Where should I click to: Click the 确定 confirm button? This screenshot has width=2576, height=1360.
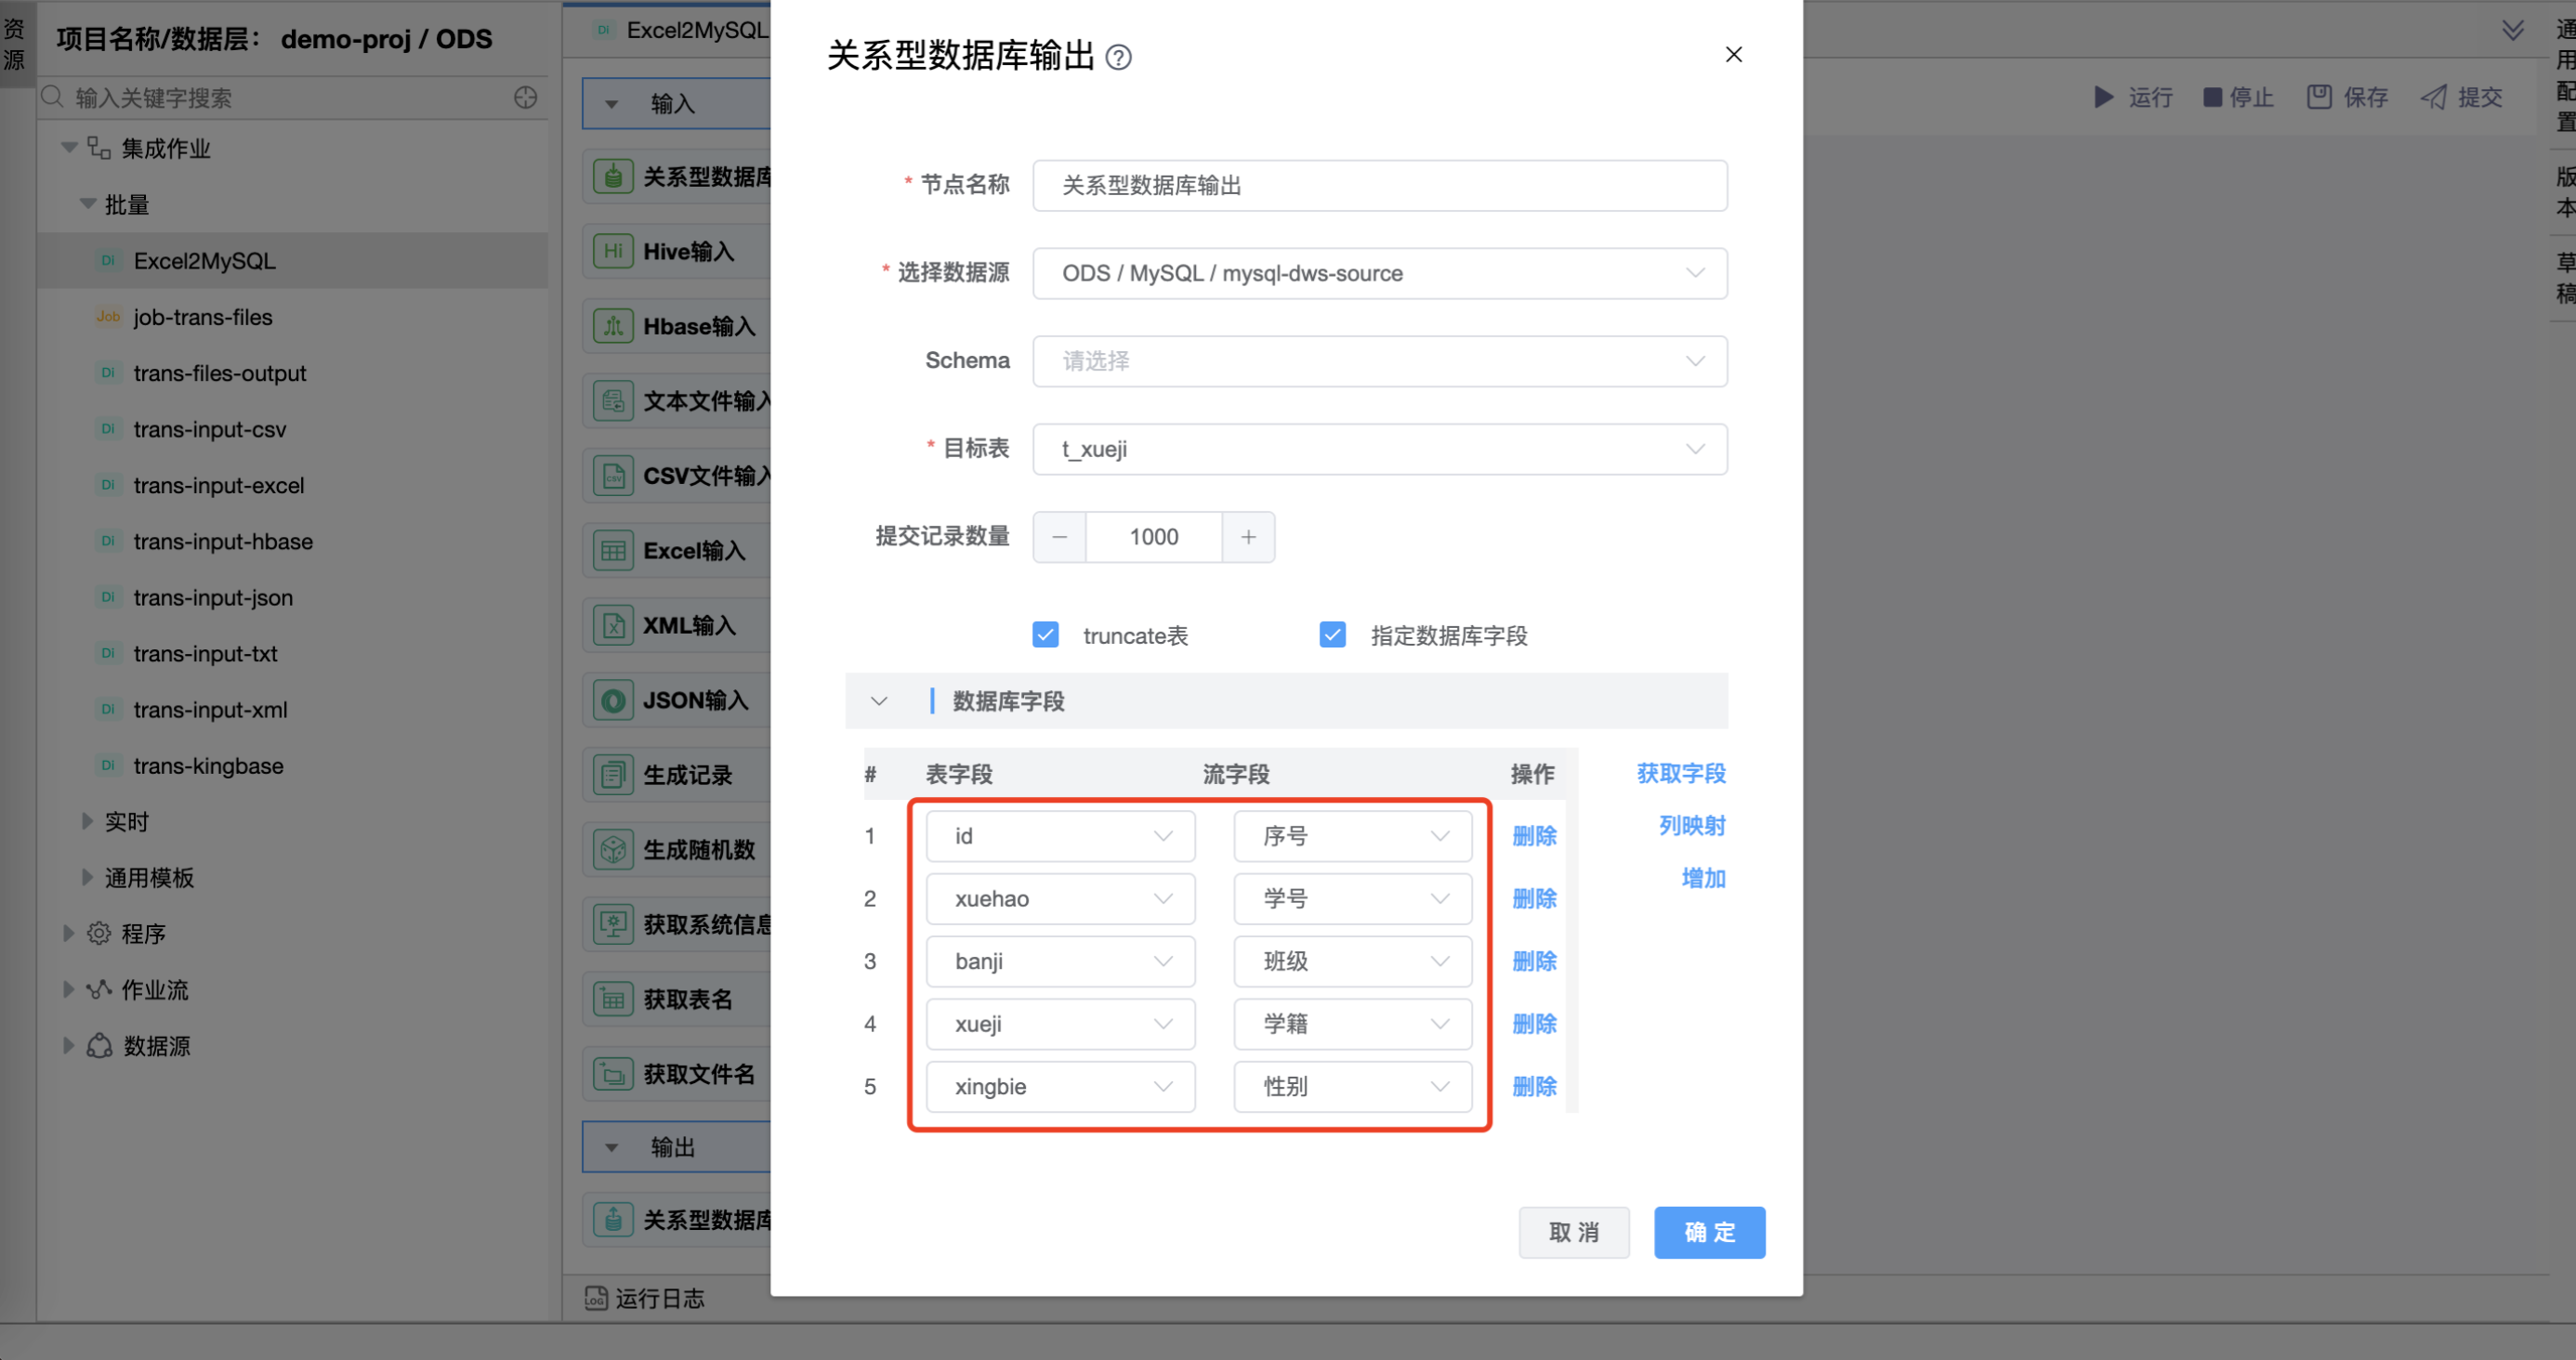point(1708,1232)
